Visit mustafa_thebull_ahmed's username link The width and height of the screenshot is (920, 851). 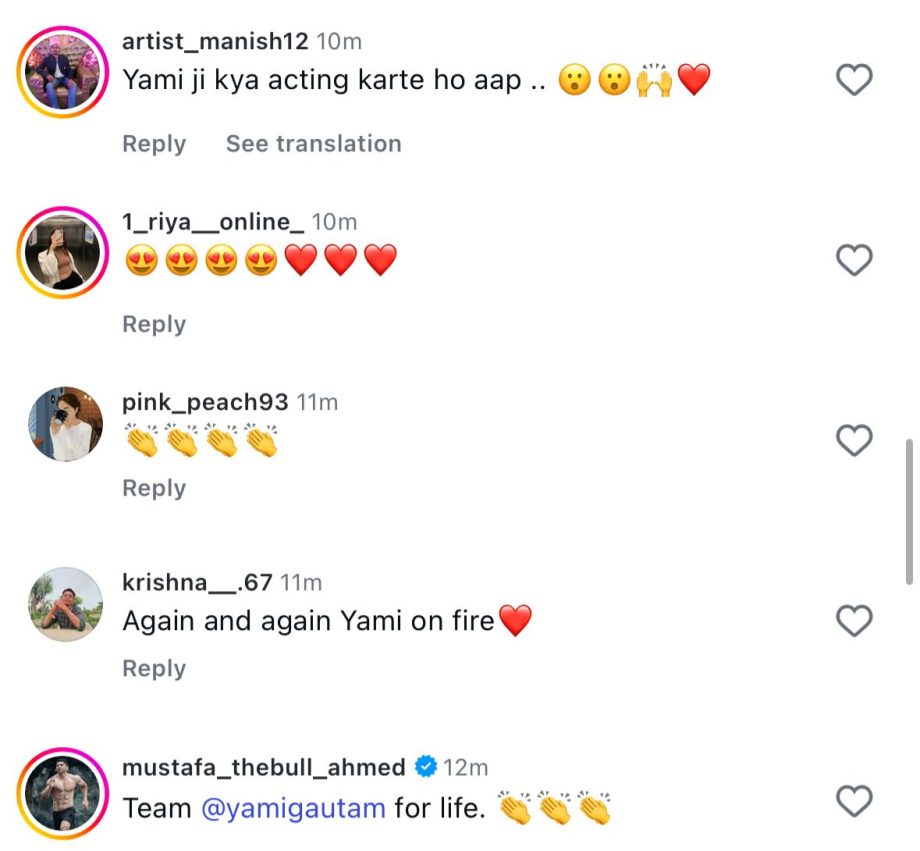[263, 767]
